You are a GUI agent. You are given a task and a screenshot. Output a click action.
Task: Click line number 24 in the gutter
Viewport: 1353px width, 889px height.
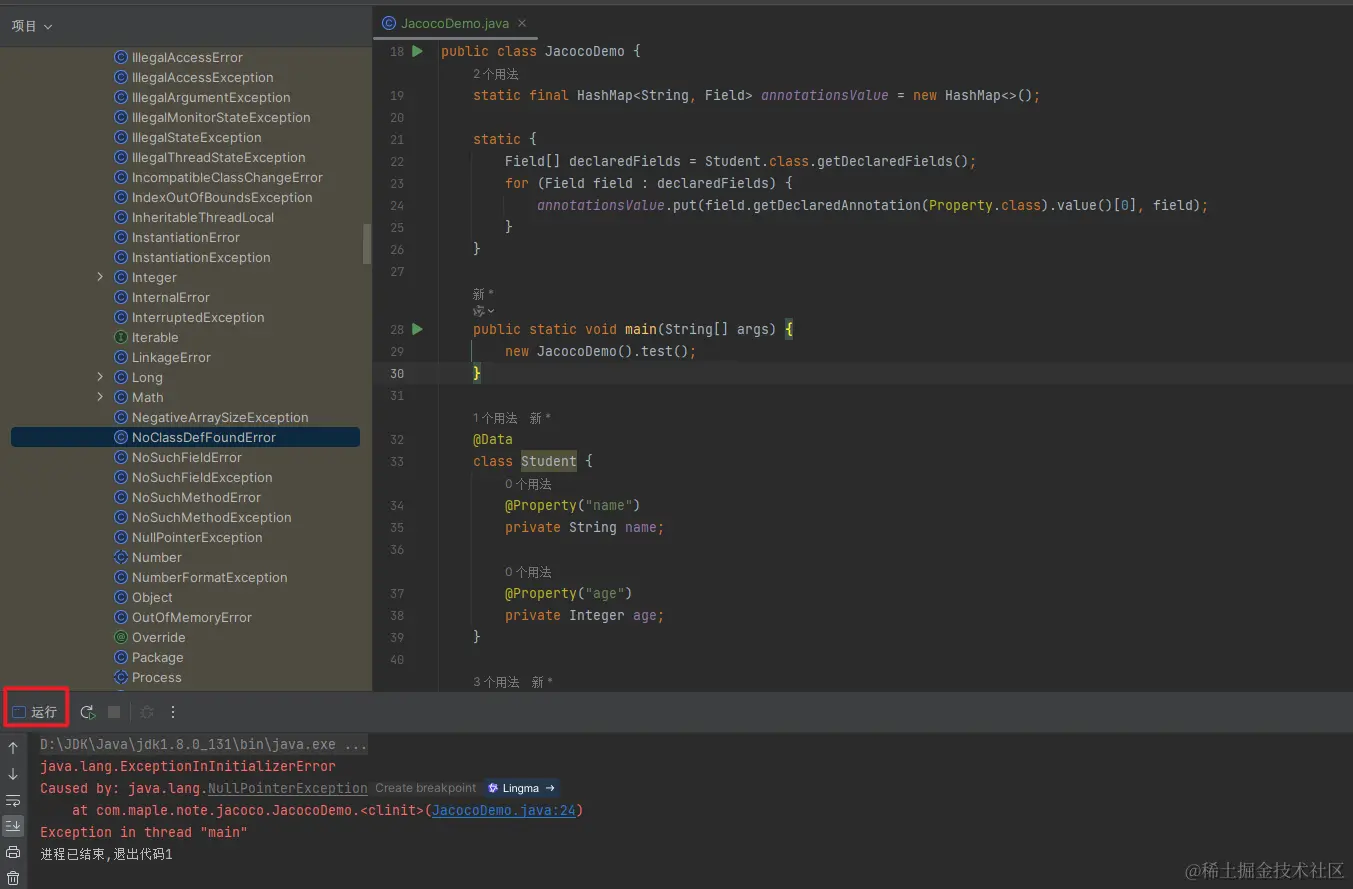coord(397,206)
